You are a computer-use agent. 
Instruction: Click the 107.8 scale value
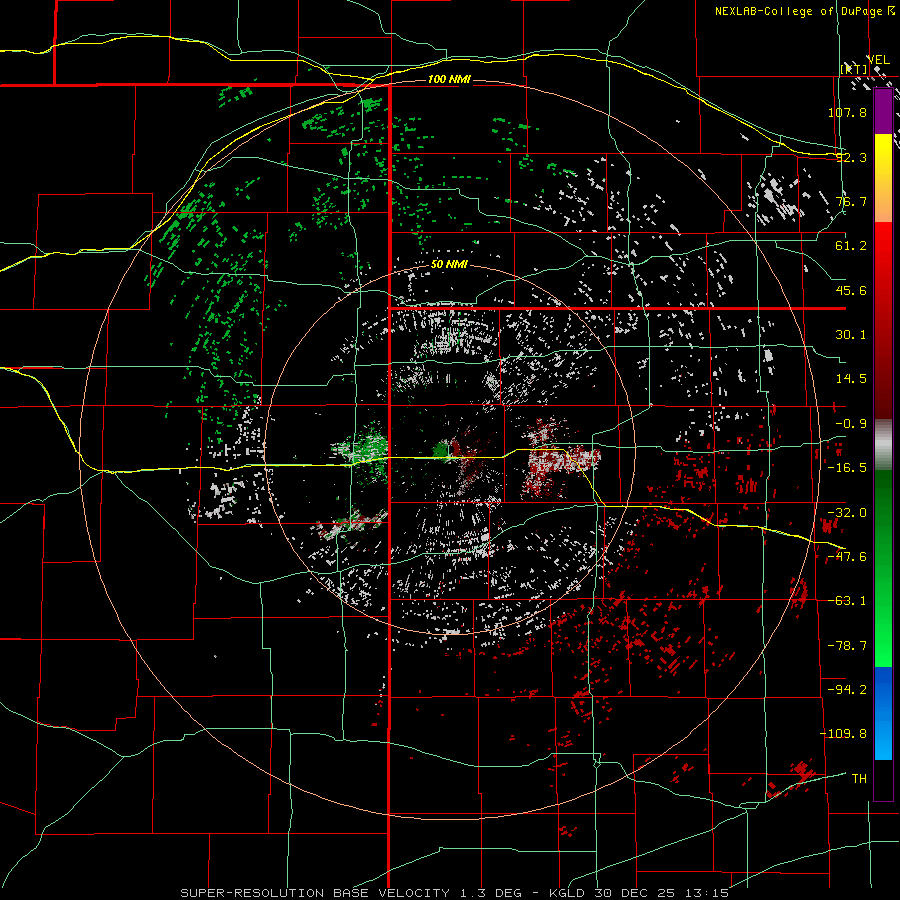coord(847,112)
